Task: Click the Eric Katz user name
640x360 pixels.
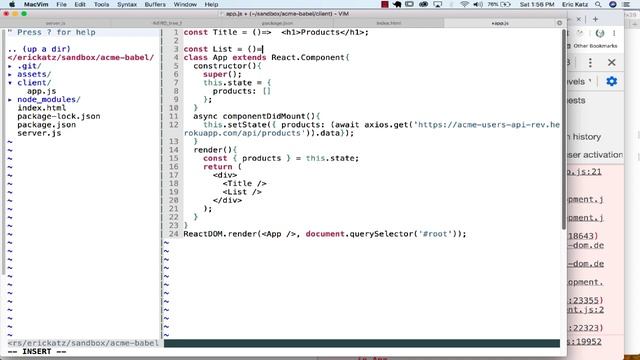Action: (x=575, y=4)
